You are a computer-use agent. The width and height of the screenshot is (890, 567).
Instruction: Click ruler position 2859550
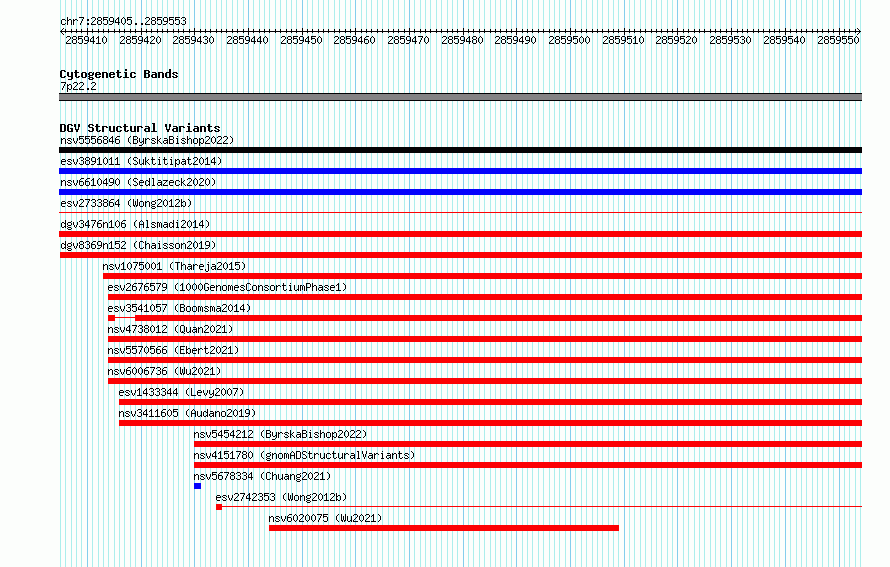pos(838,40)
